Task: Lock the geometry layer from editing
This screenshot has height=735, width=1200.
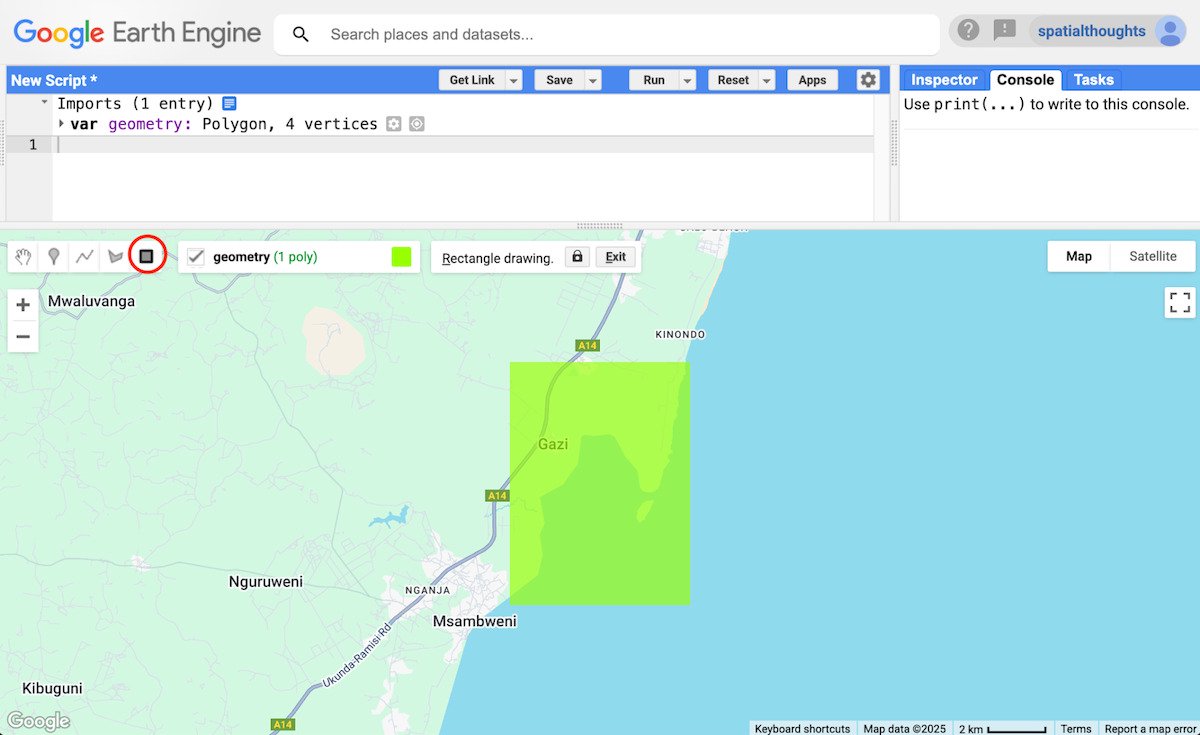Action: pos(576,257)
